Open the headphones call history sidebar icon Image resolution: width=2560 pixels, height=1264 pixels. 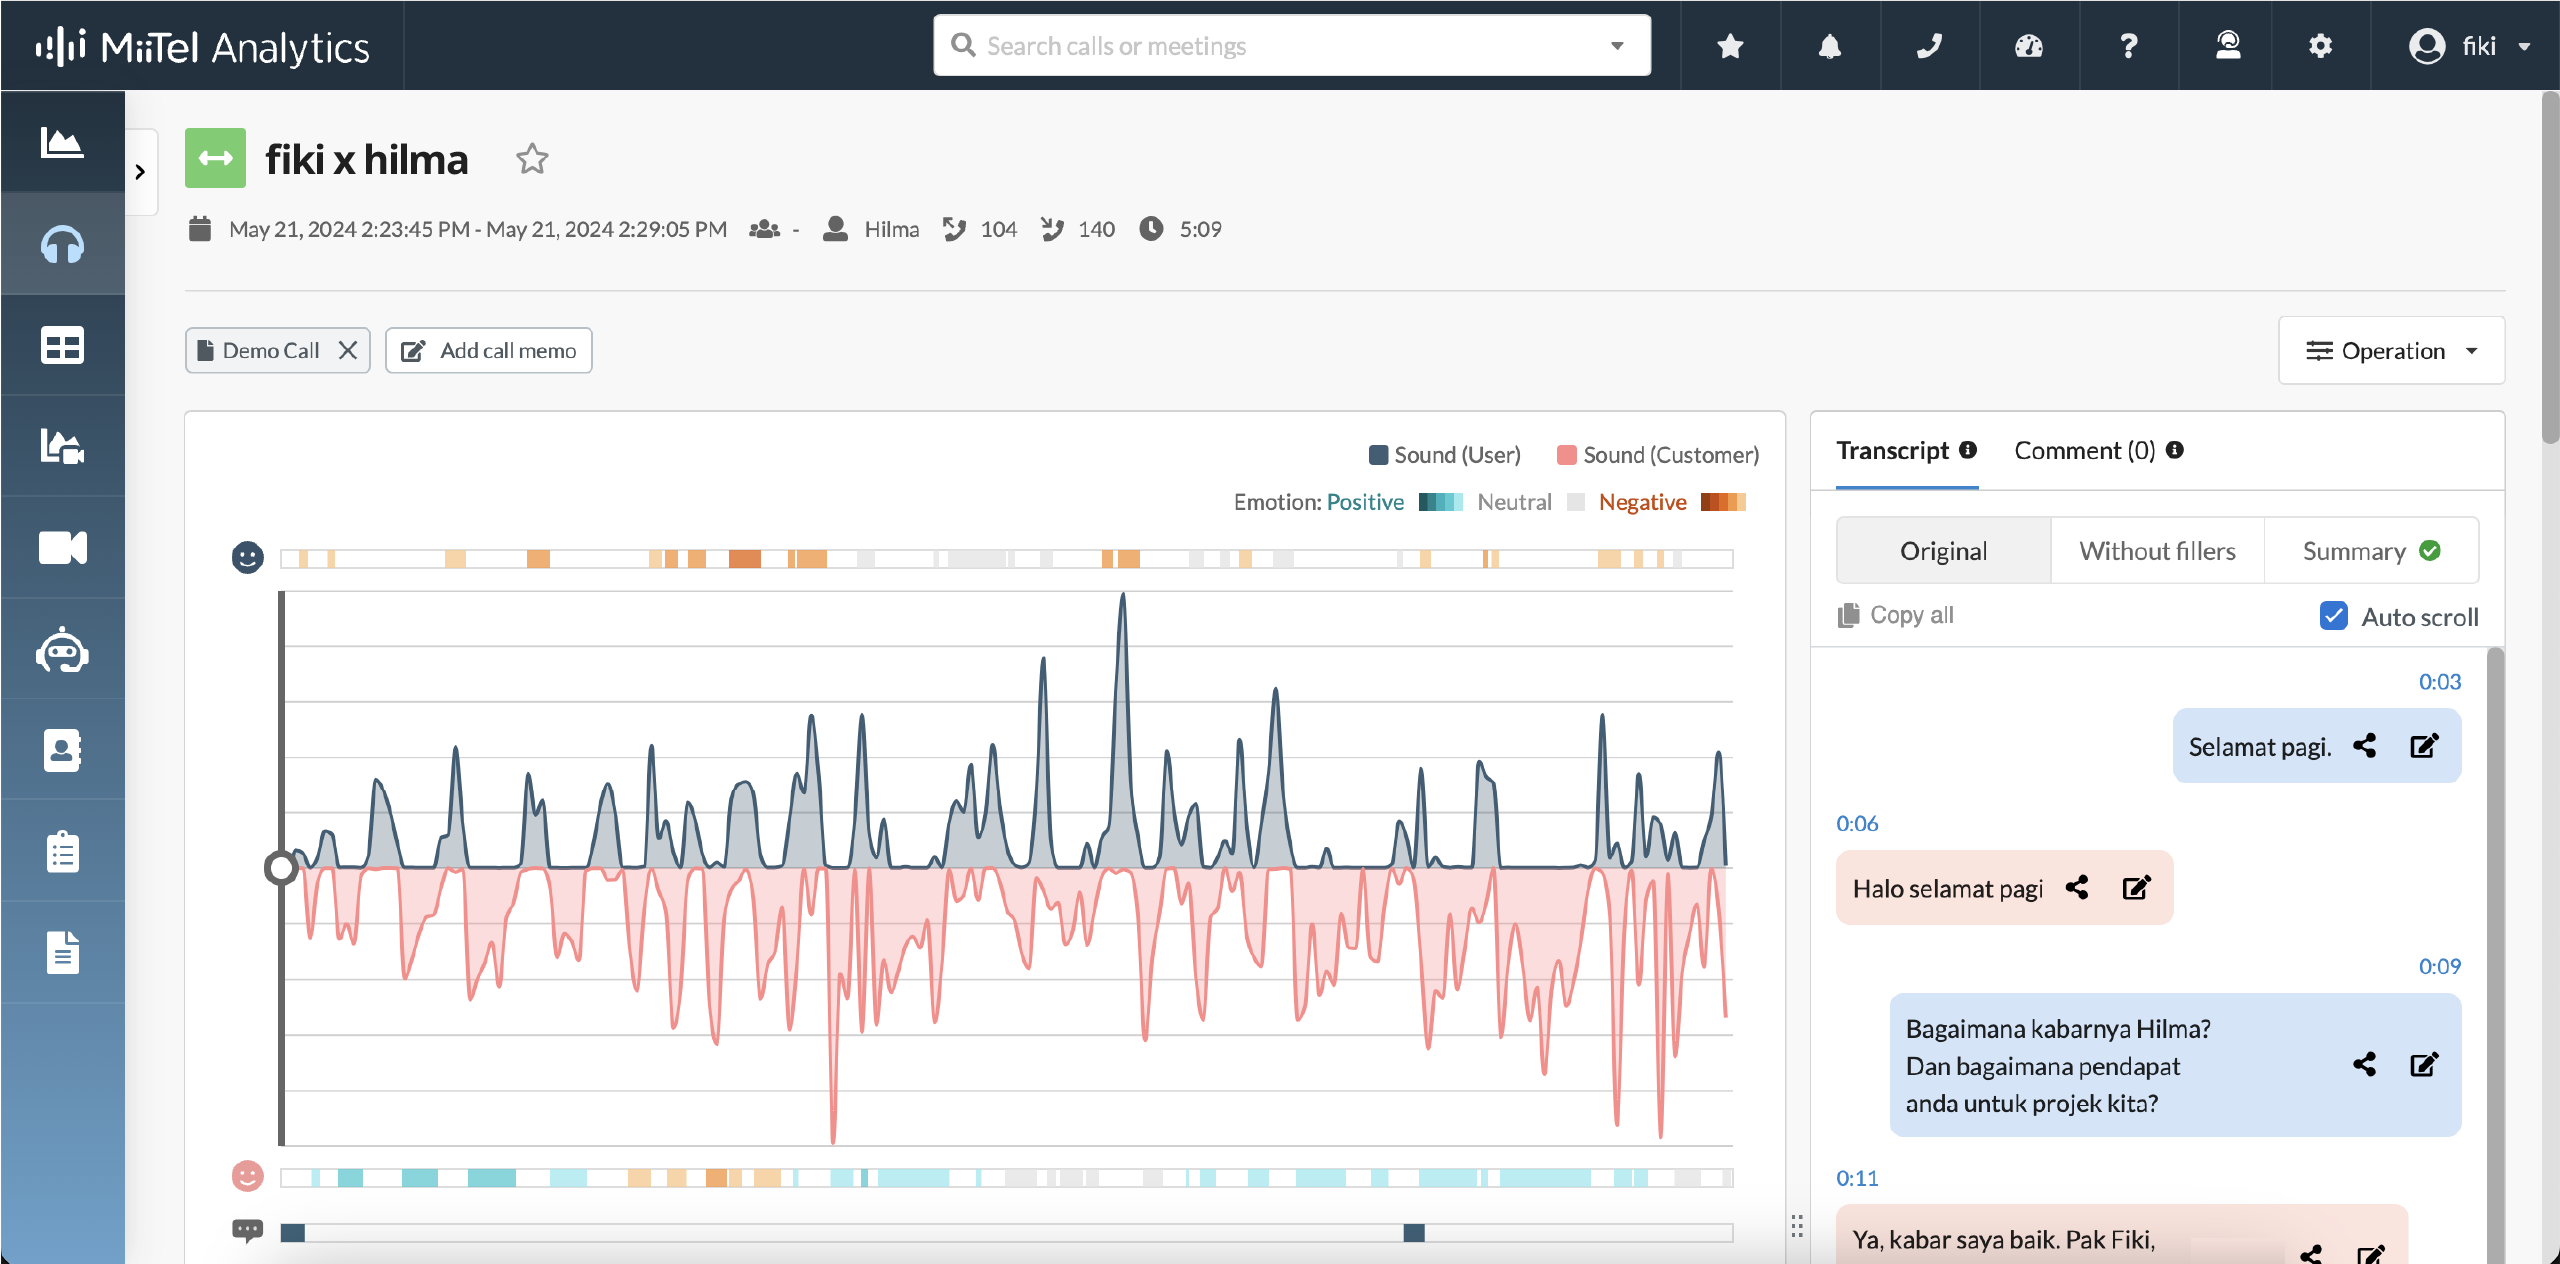[62, 244]
